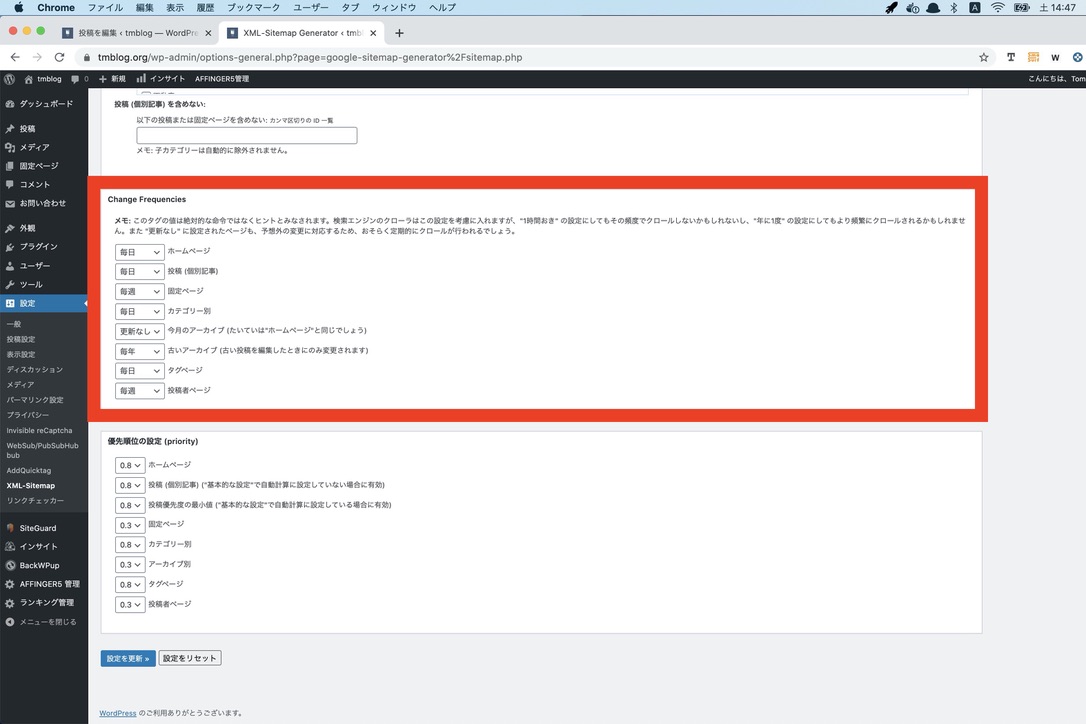Click the WordPress logo in admin bar
The image size is (1086, 724).
10,79
